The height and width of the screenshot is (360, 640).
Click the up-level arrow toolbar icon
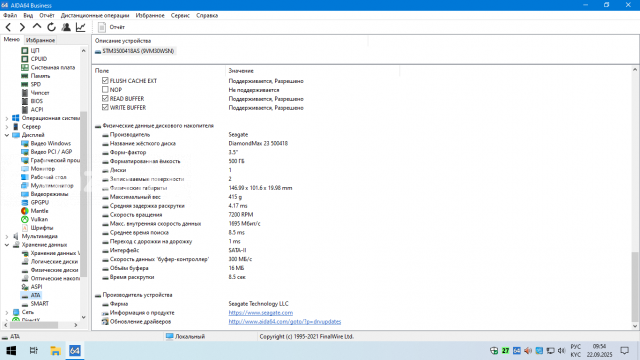pyautogui.click(x=37, y=27)
